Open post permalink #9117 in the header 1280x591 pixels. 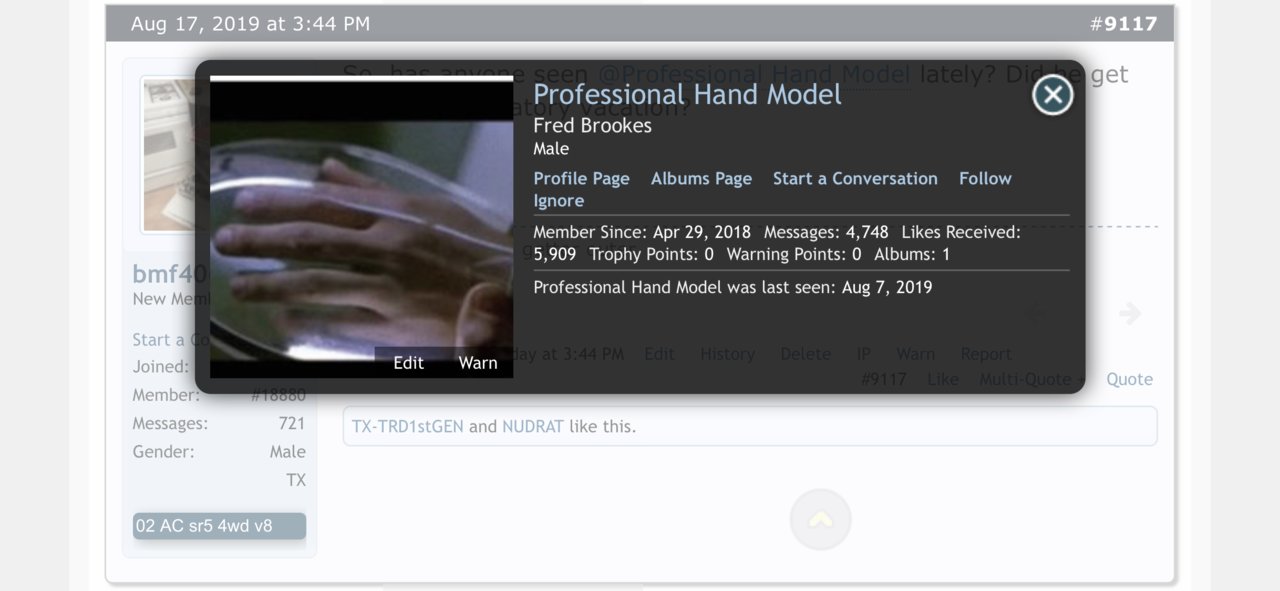(1124, 23)
